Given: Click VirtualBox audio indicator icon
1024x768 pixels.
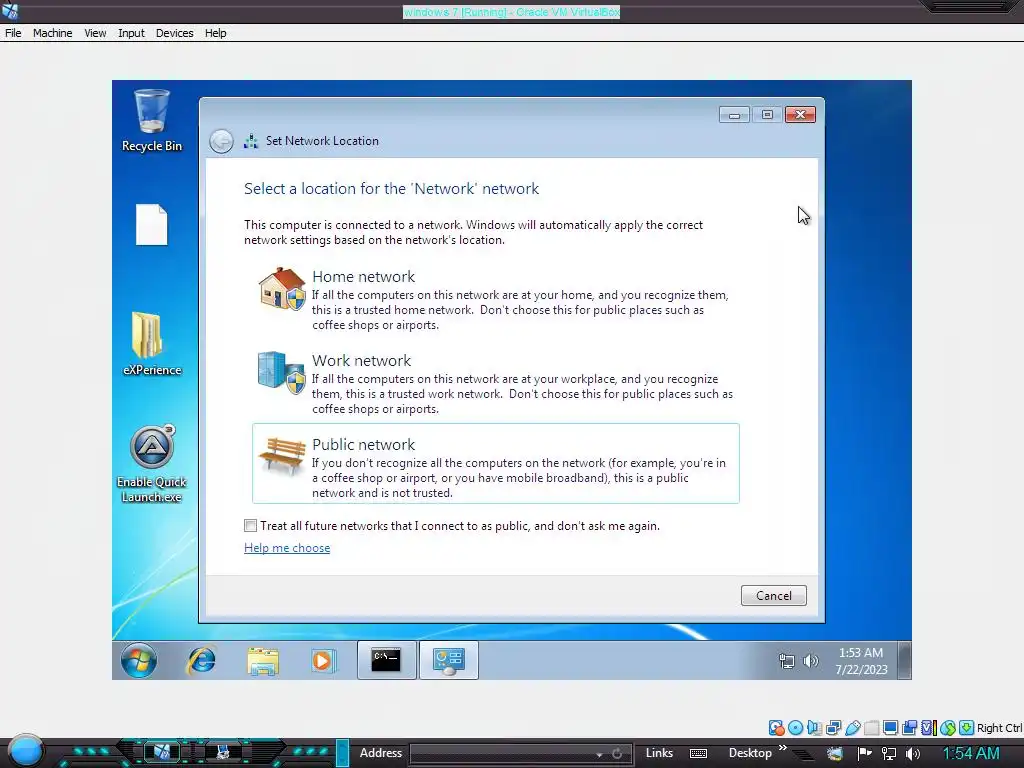Looking at the screenshot, I should click(814, 728).
